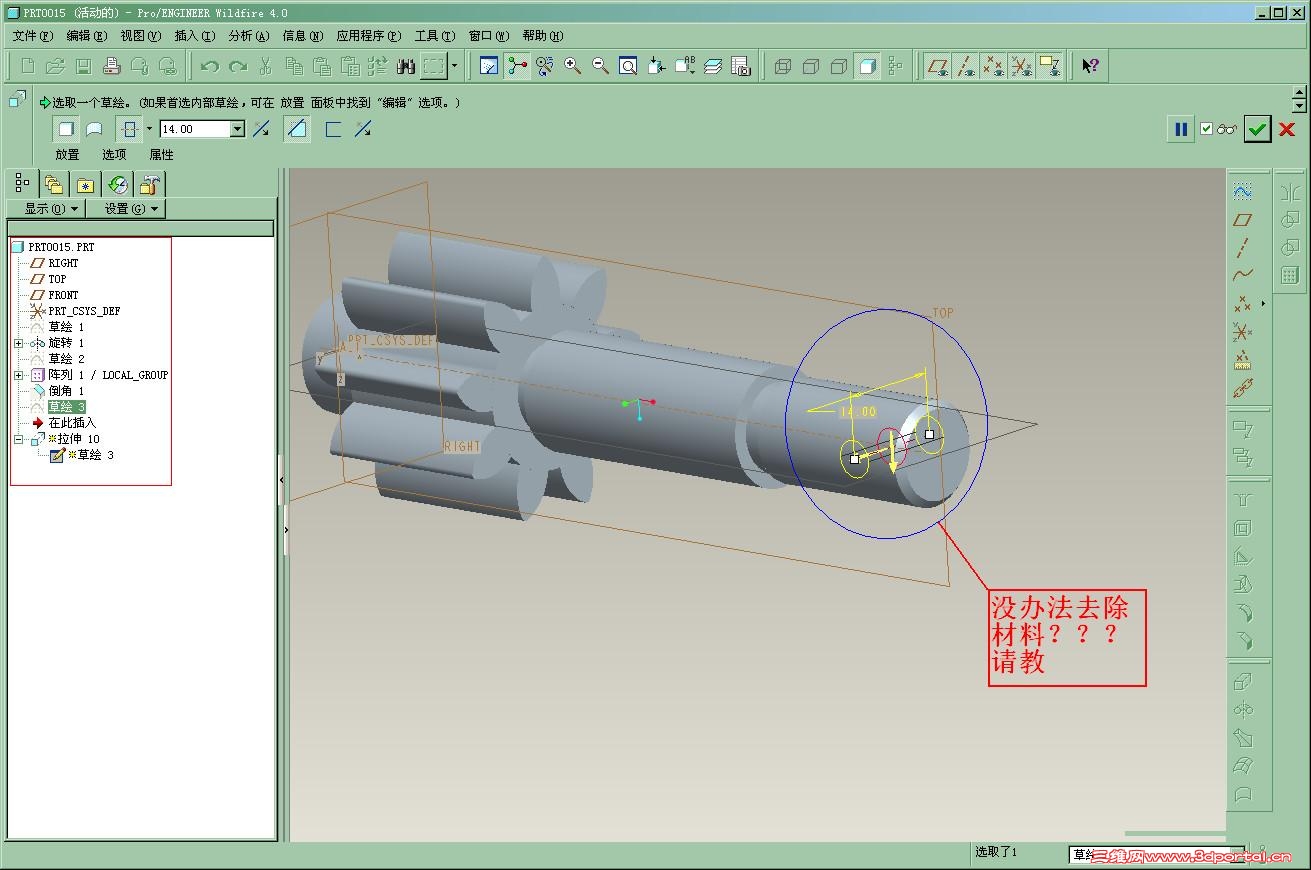Click the Open file icon
The width and height of the screenshot is (1311, 870).
click(56, 66)
